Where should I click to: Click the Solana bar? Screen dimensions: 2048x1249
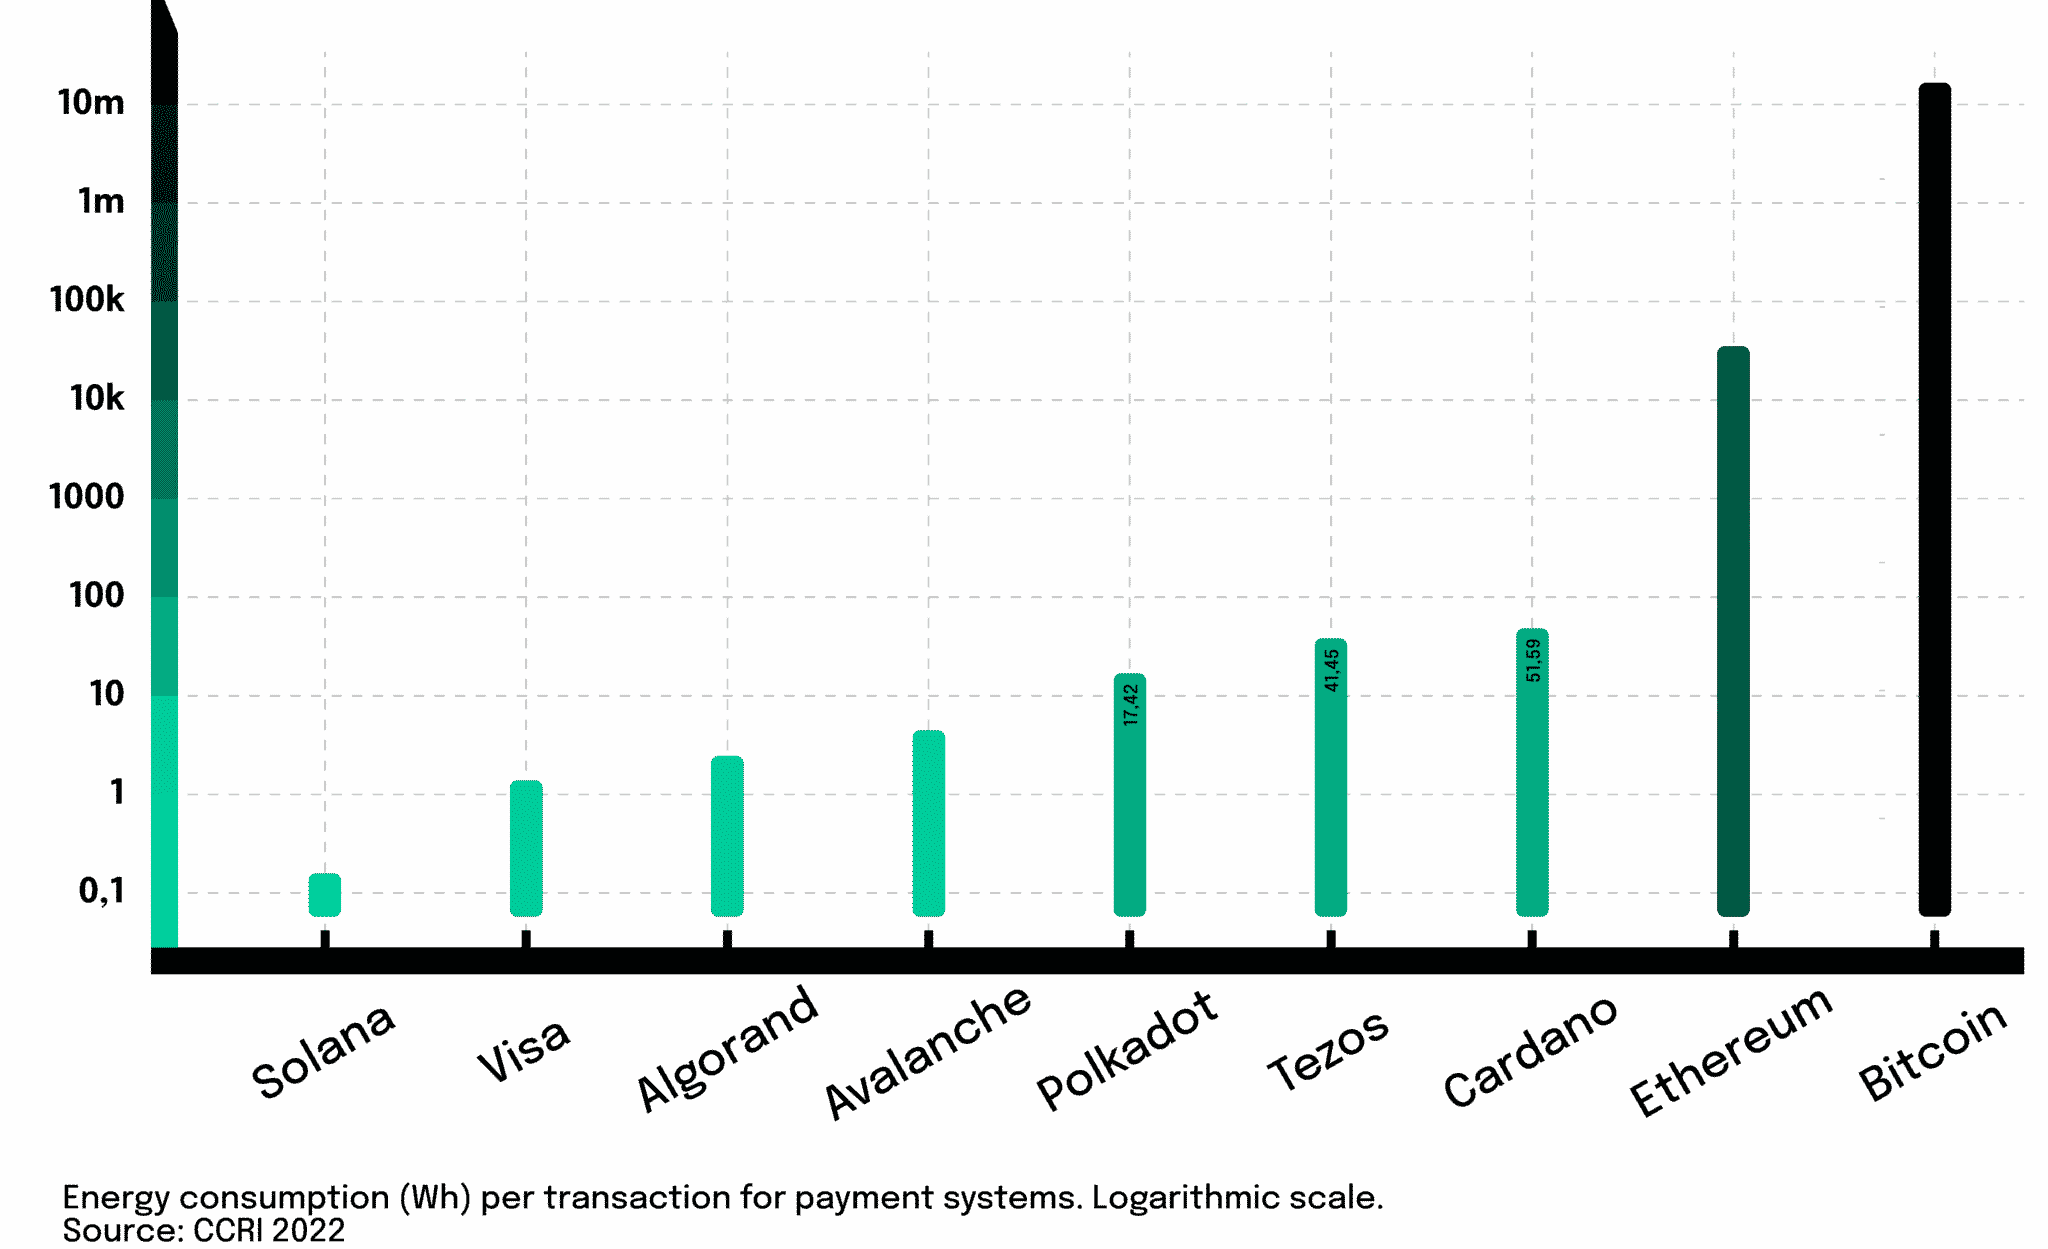pyautogui.click(x=324, y=895)
